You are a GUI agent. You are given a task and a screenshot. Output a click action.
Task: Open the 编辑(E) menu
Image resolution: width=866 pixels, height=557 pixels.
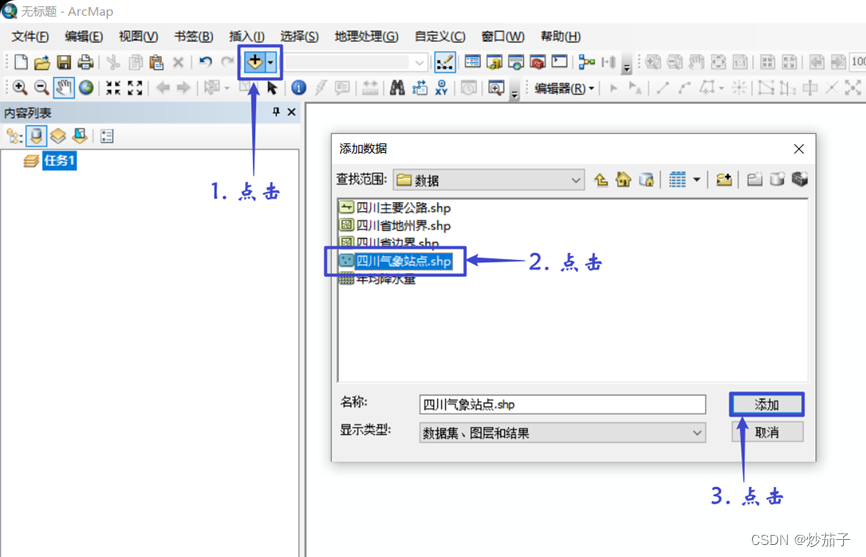point(83,36)
